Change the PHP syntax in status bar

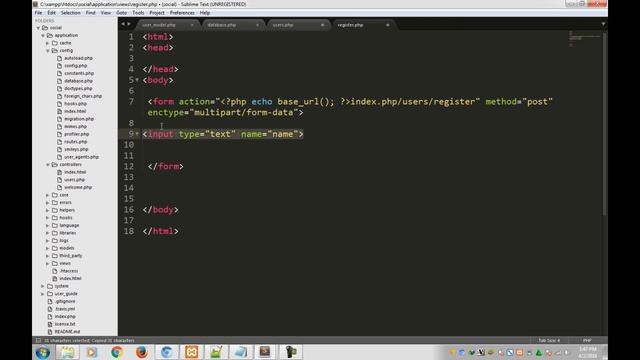click(587, 340)
